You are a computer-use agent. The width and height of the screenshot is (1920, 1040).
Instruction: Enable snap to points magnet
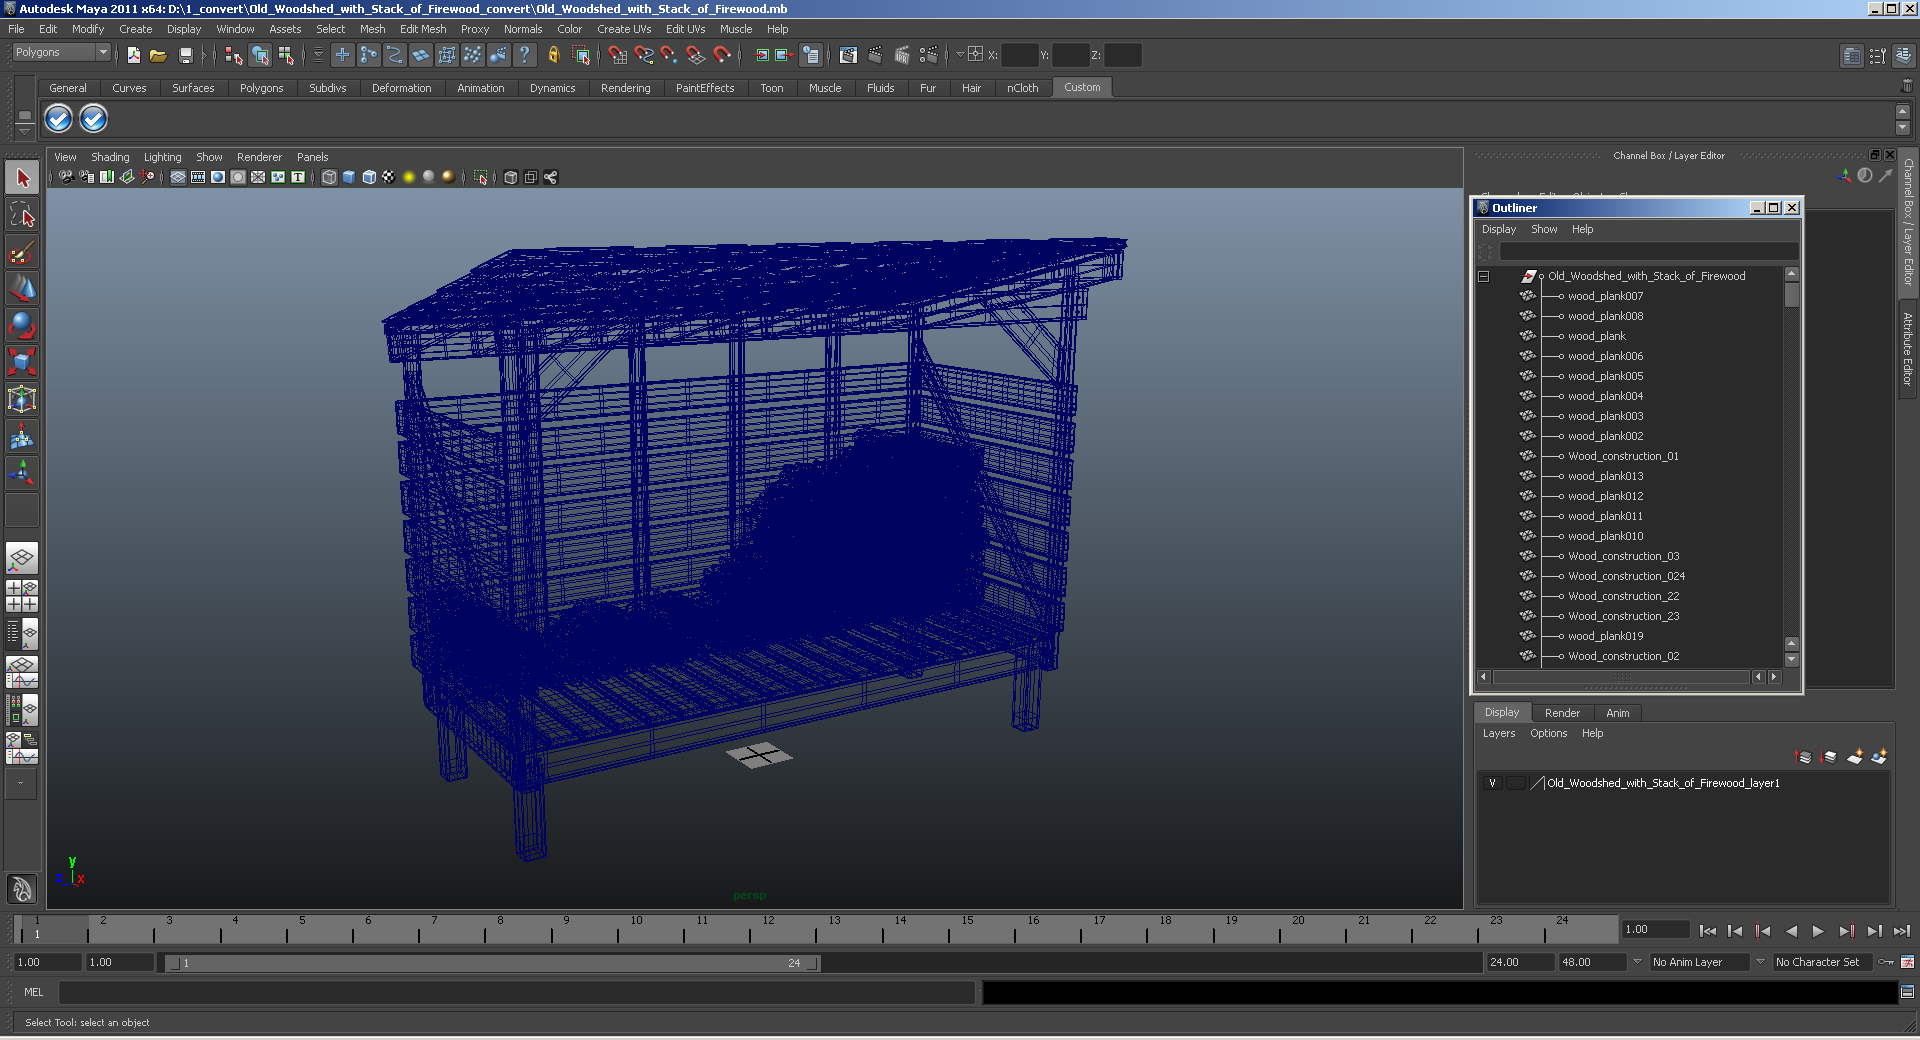click(x=670, y=55)
